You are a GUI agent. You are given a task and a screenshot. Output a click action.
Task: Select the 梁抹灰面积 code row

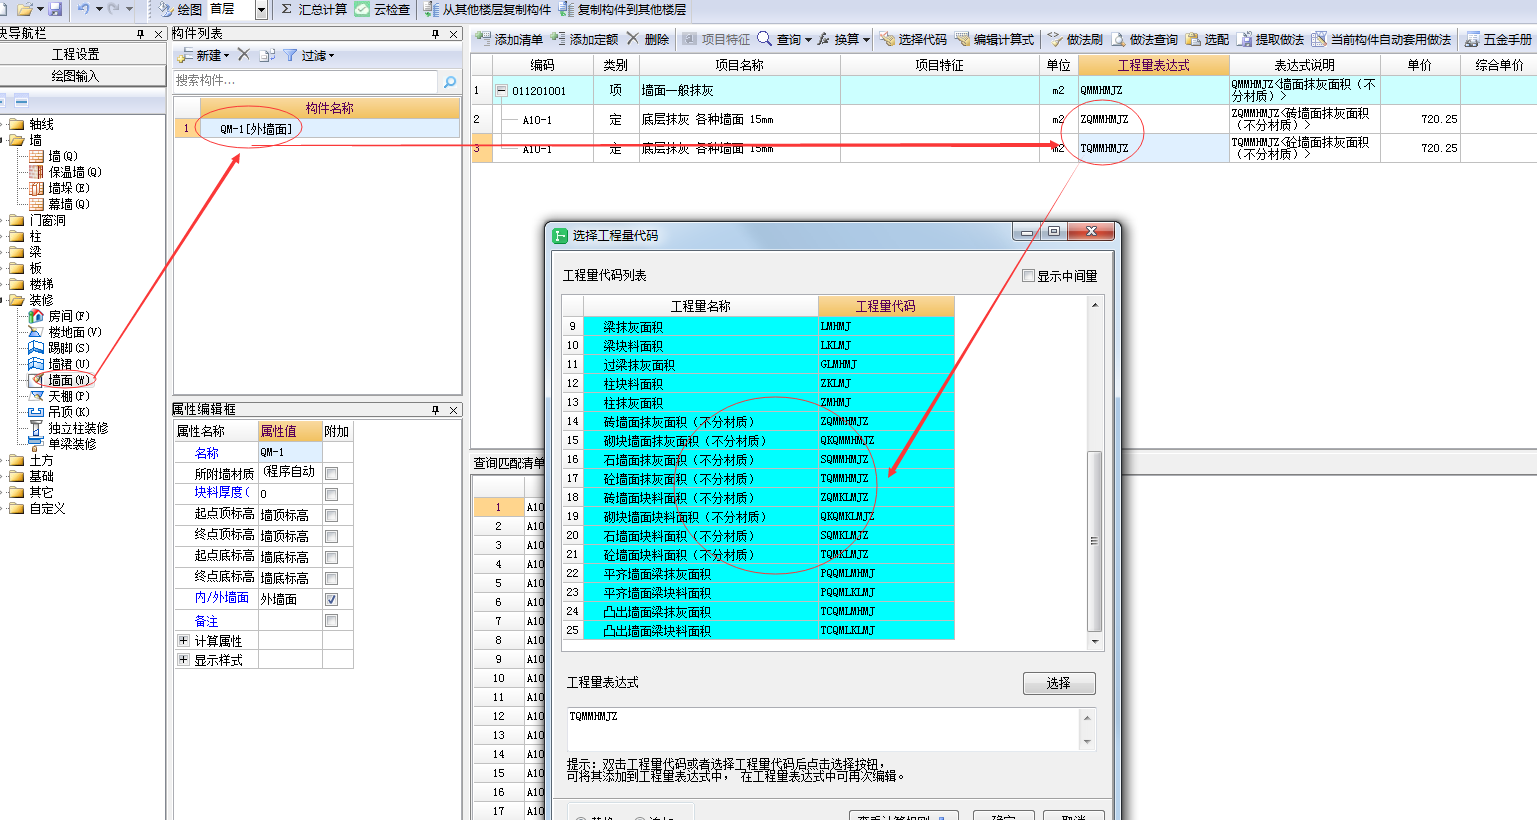(758, 326)
